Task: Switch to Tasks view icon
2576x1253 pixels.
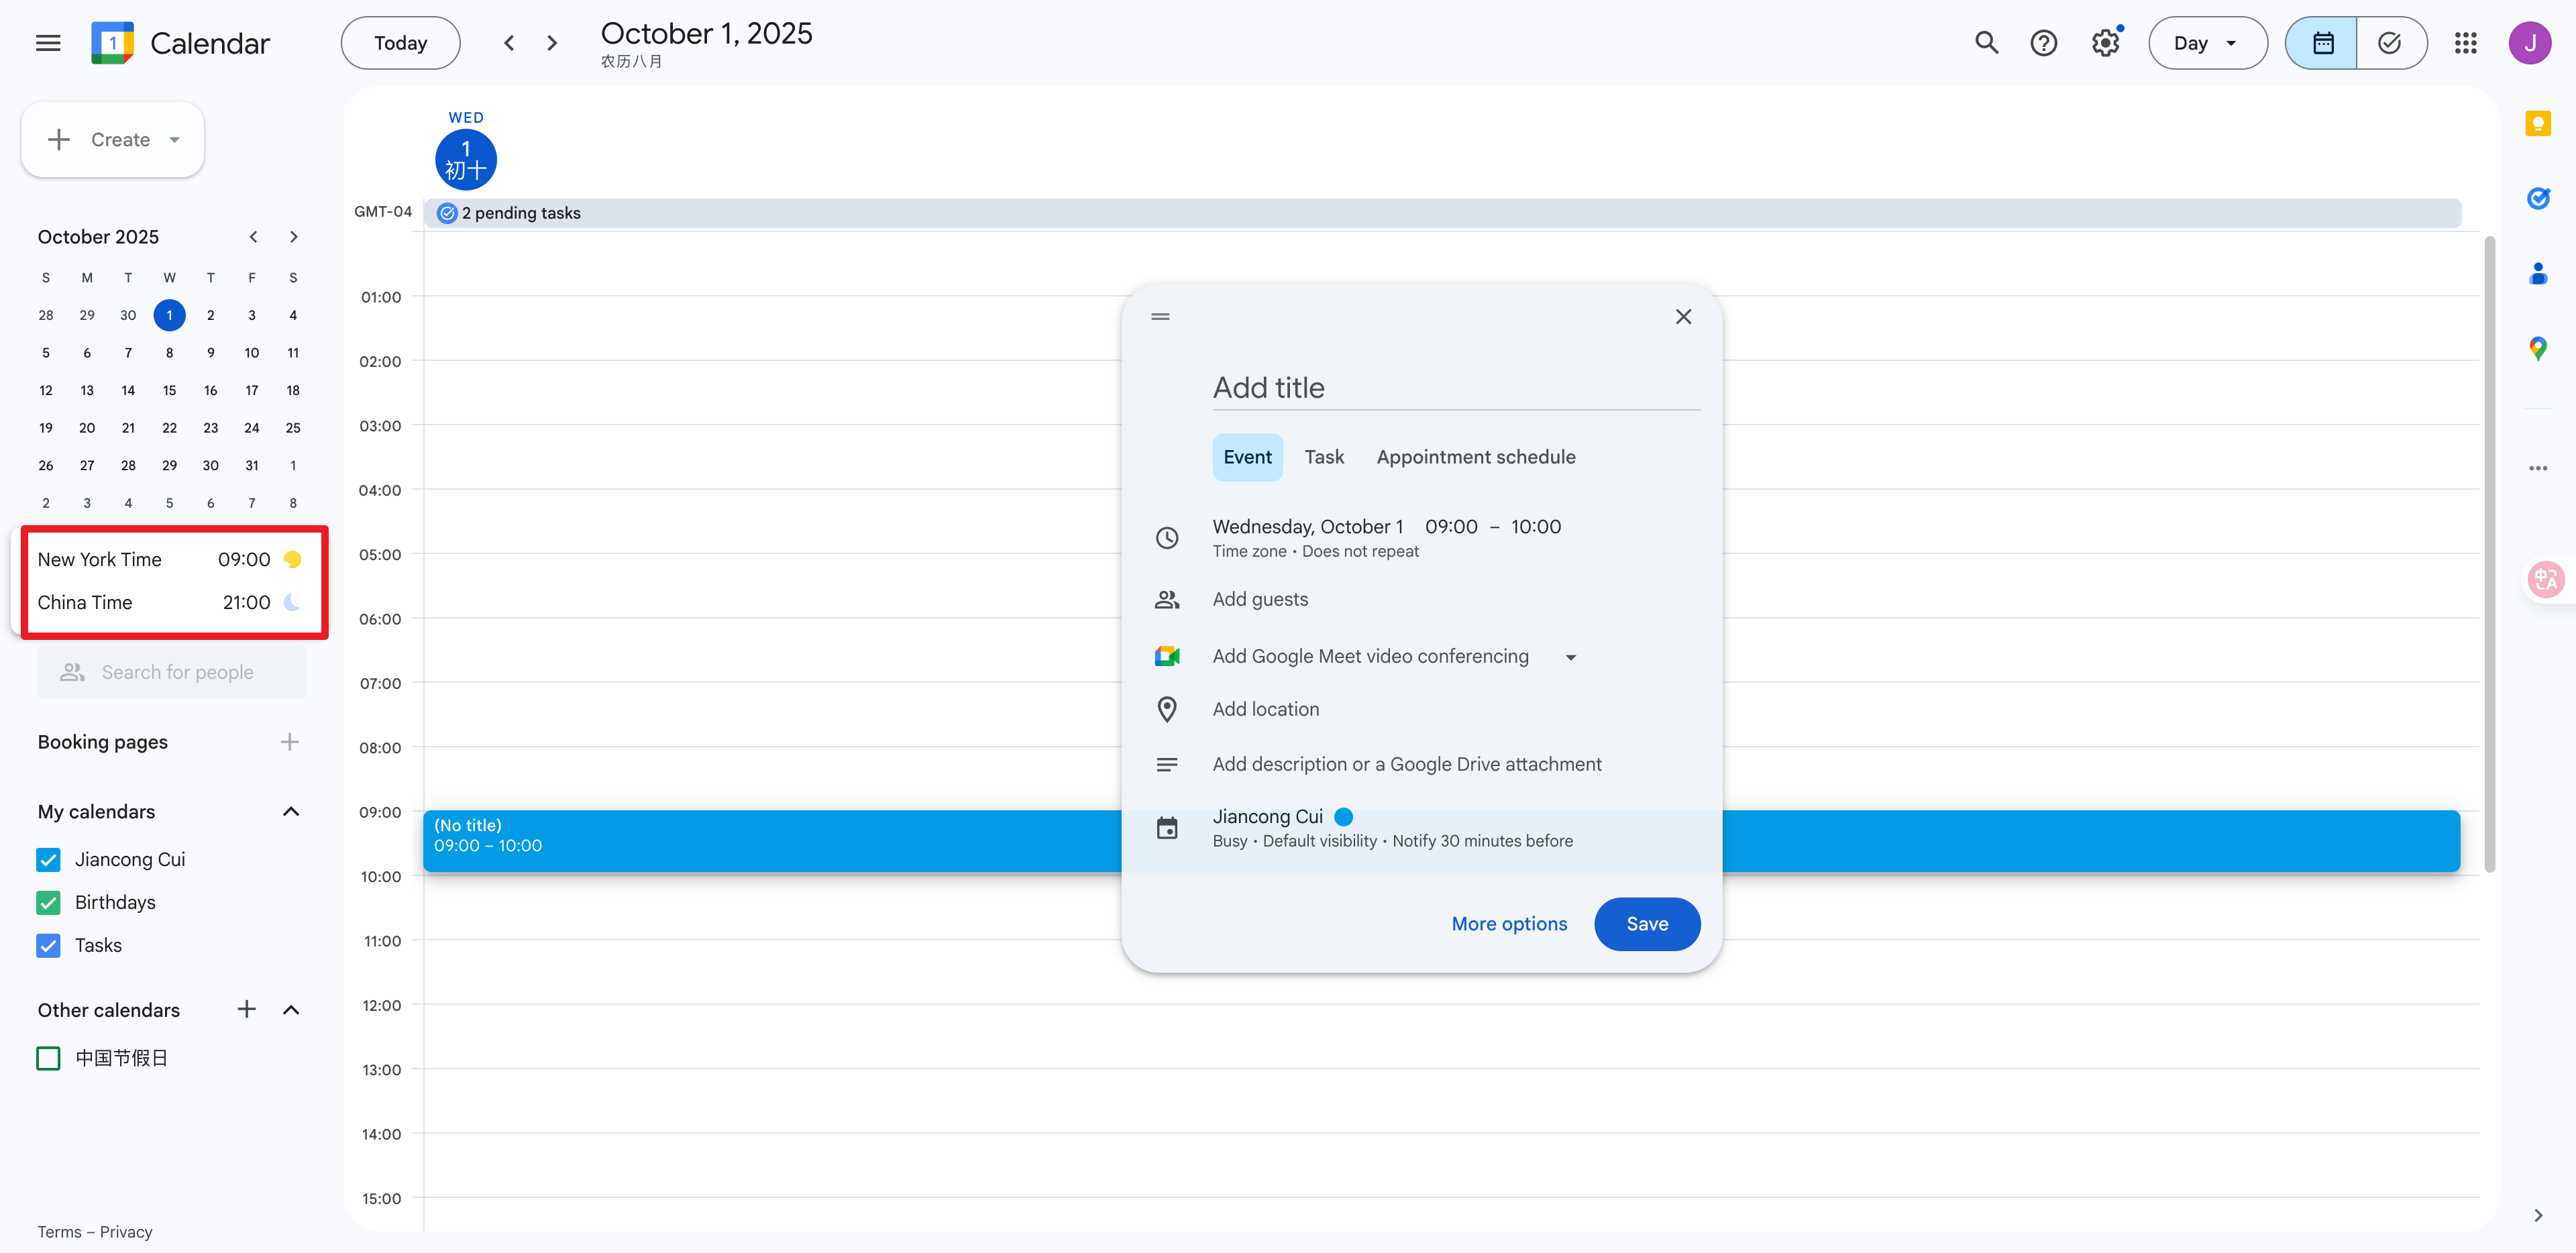Action: (2390, 43)
